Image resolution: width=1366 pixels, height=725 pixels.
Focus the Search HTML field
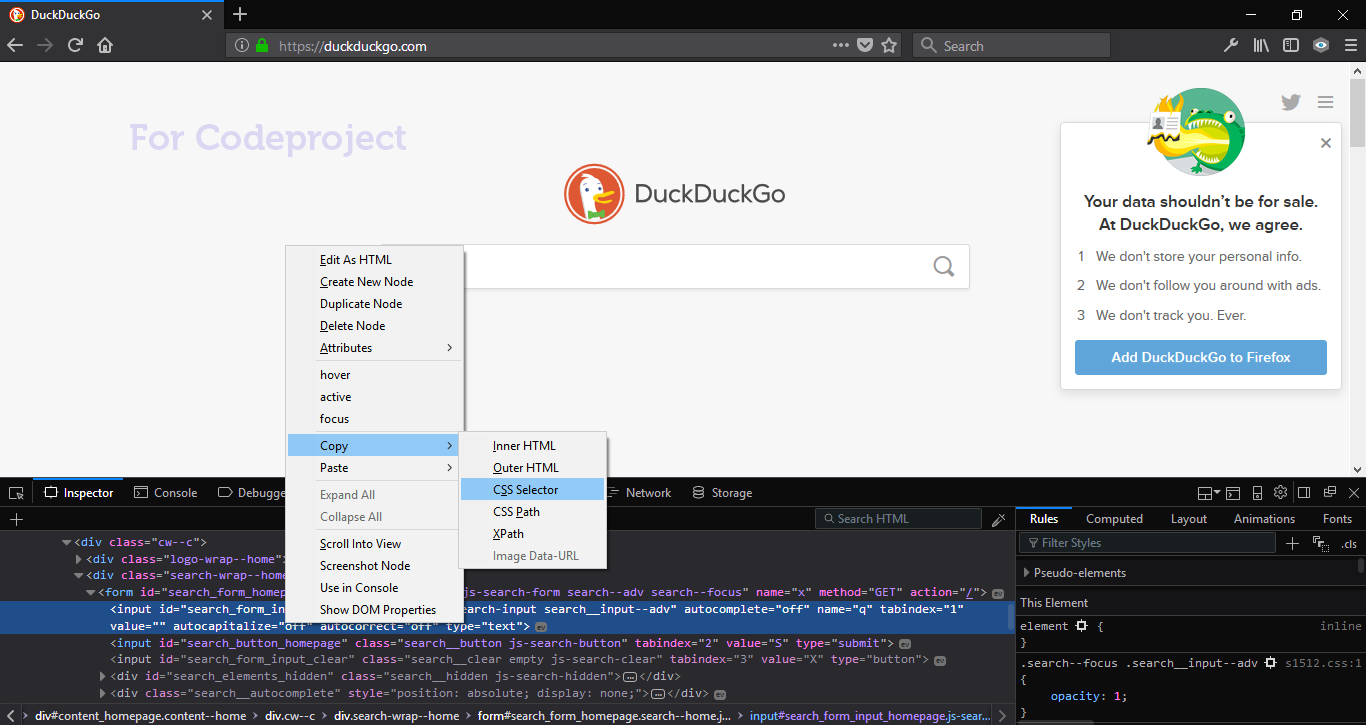[x=900, y=519]
